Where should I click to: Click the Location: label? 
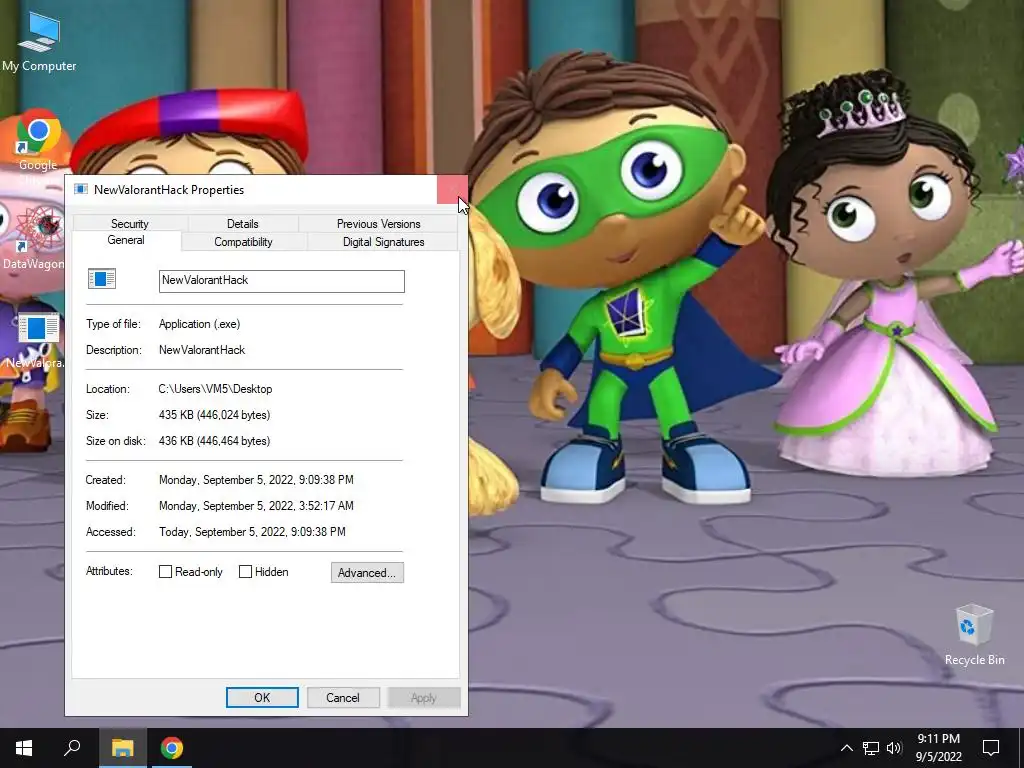coord(108,389)
